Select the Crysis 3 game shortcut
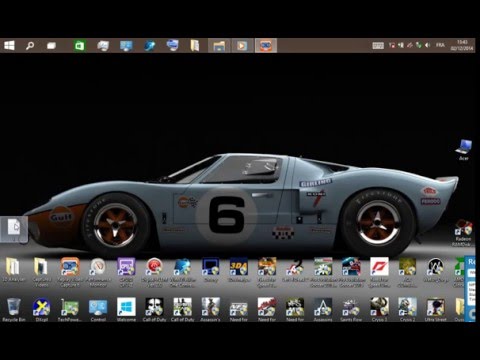Image resolution: width=480 pixels, height=360 pixels. (x=379, y=310)
